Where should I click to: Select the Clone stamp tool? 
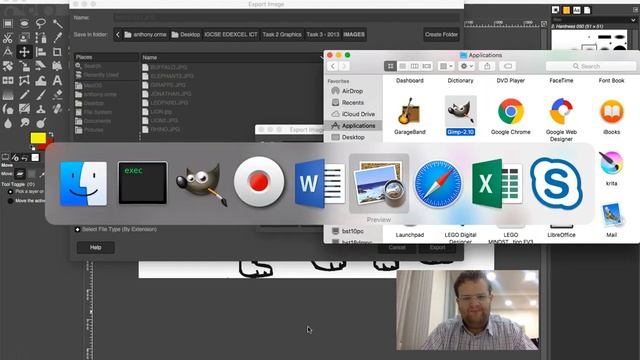[x=40, y=109]
